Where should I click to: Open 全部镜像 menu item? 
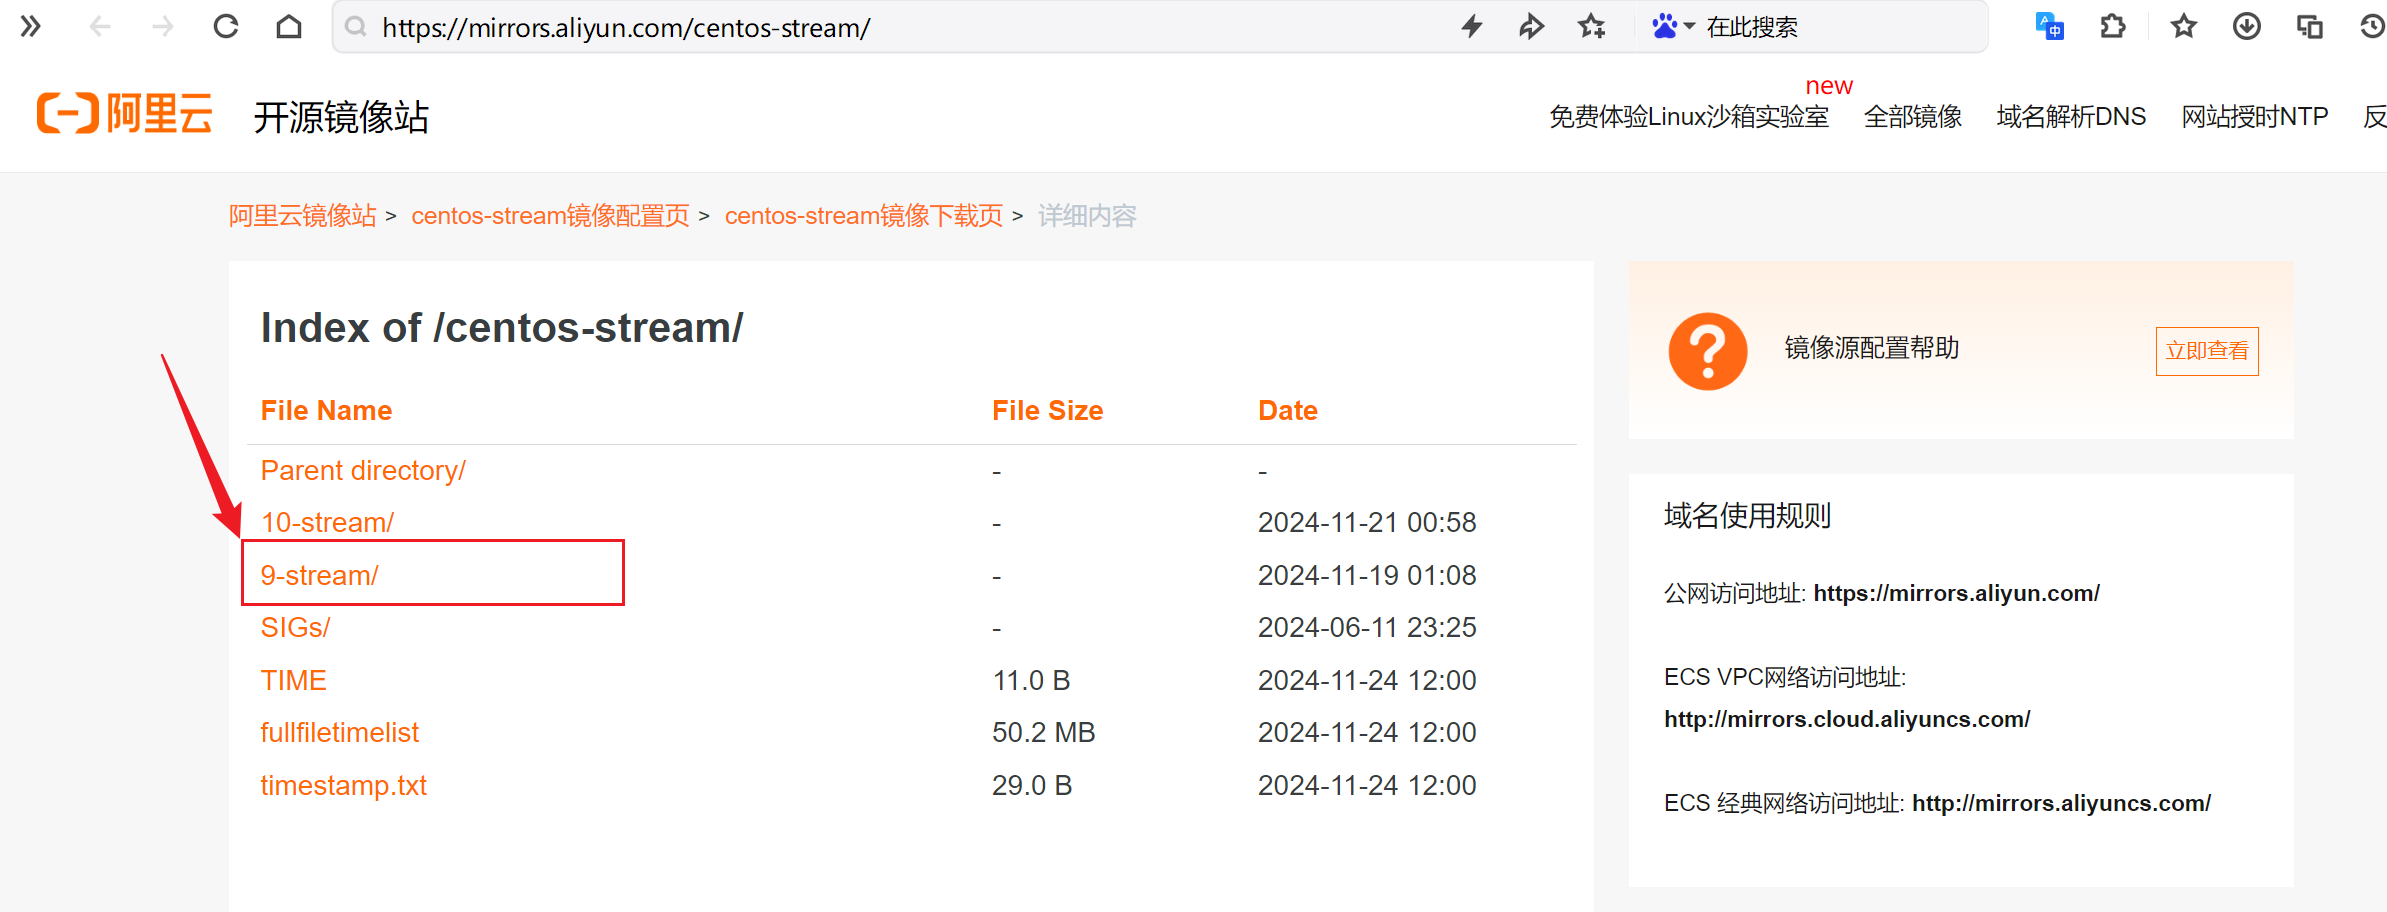[x=1913, y=117]
